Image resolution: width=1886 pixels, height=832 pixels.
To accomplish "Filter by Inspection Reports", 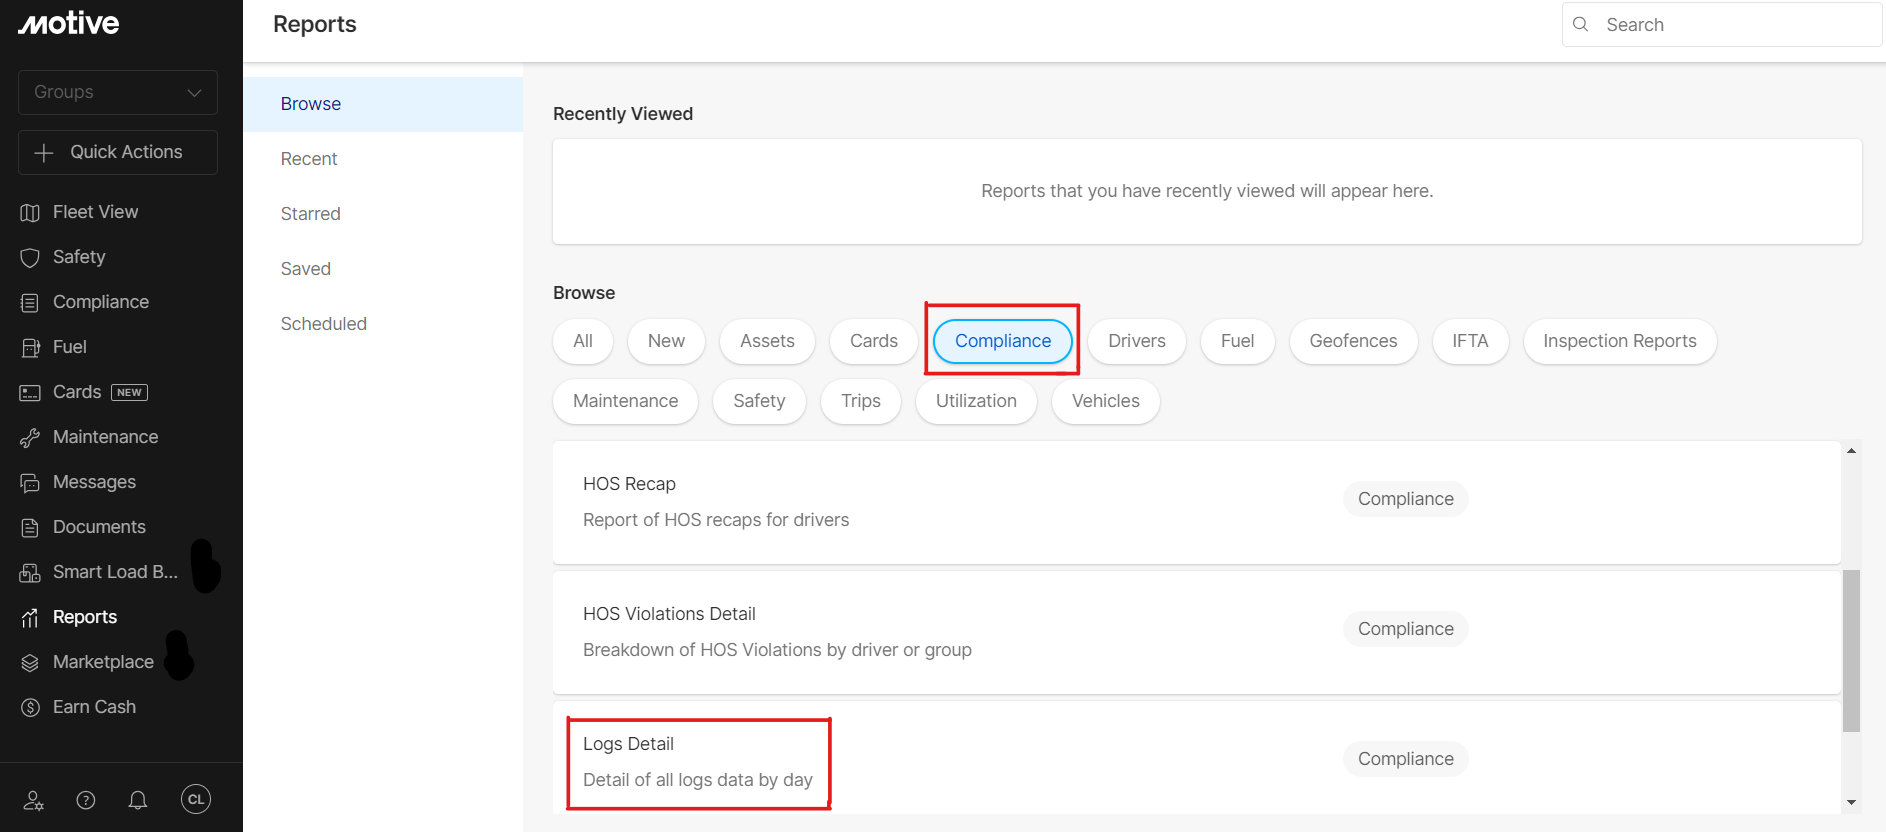I will 1620,341.
